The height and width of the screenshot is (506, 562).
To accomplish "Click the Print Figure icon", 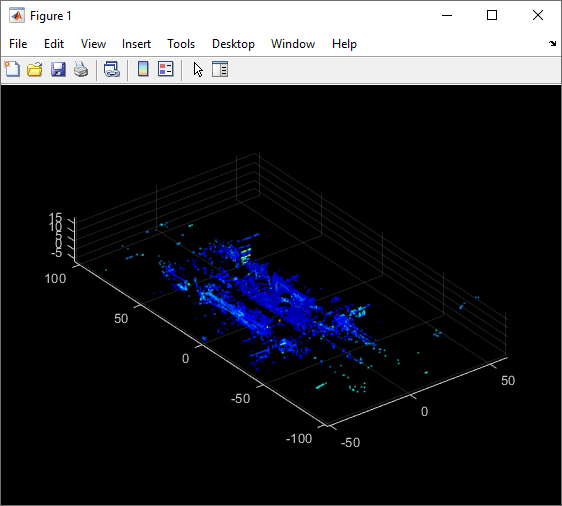I will pyautogui.click(x=81, y=69).
